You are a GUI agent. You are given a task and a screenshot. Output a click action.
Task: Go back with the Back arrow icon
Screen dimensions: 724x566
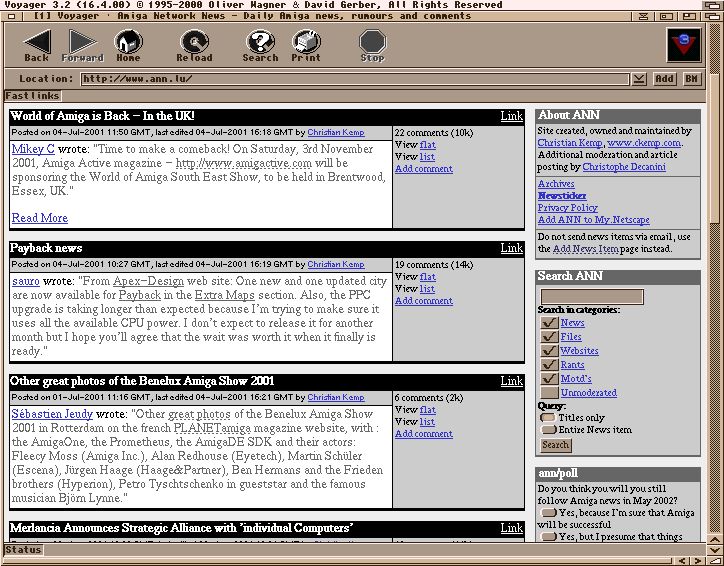(x=37, y=42)
